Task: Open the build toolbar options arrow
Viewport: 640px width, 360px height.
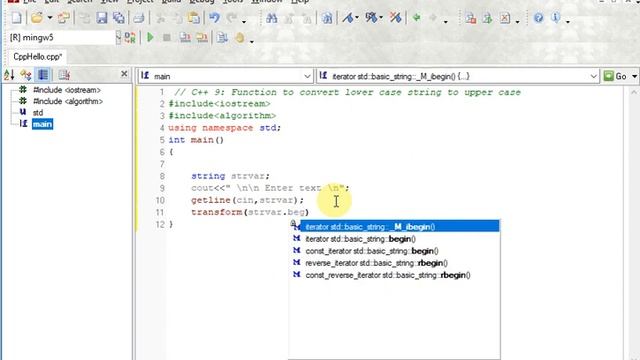Action: 251,40
